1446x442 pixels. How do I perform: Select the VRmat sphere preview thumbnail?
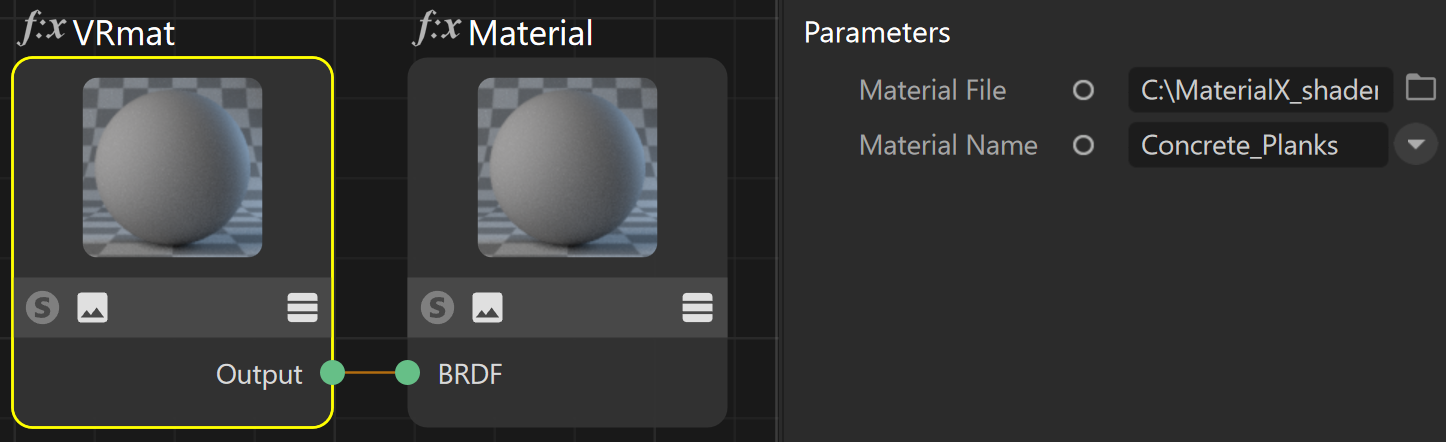click(173, 168)
